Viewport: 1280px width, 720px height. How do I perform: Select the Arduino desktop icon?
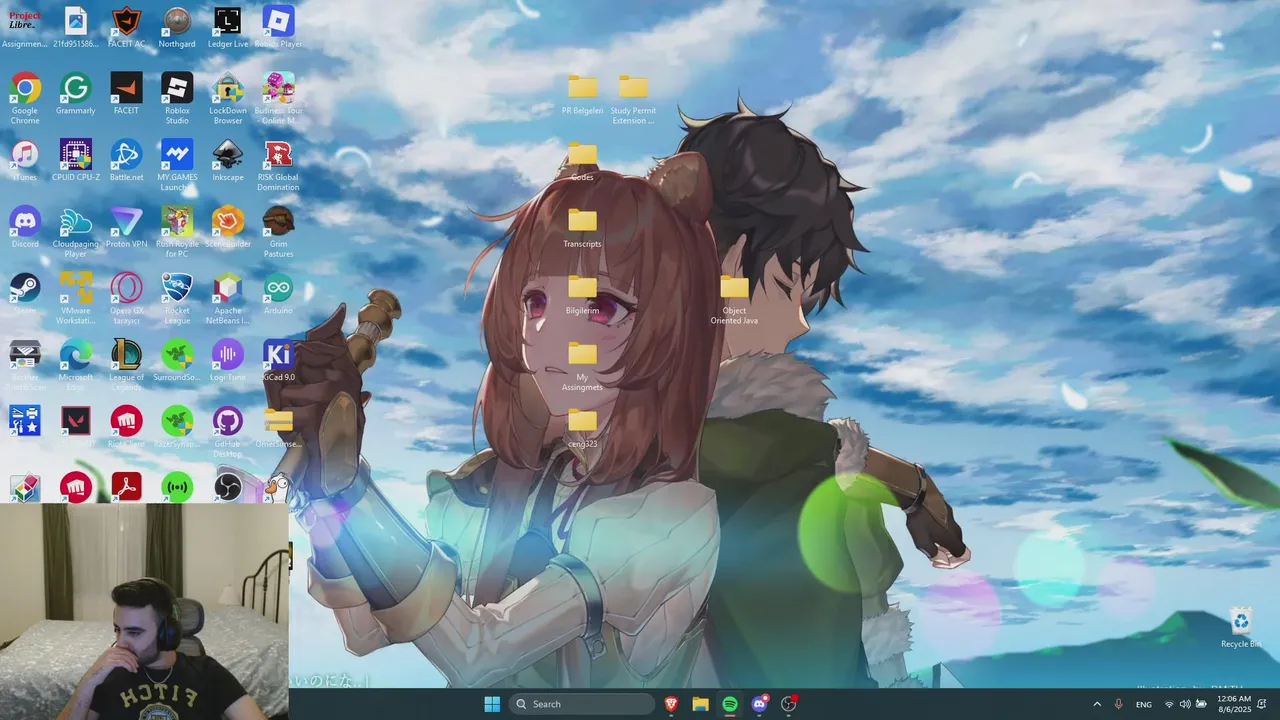(x=278, y=294)
